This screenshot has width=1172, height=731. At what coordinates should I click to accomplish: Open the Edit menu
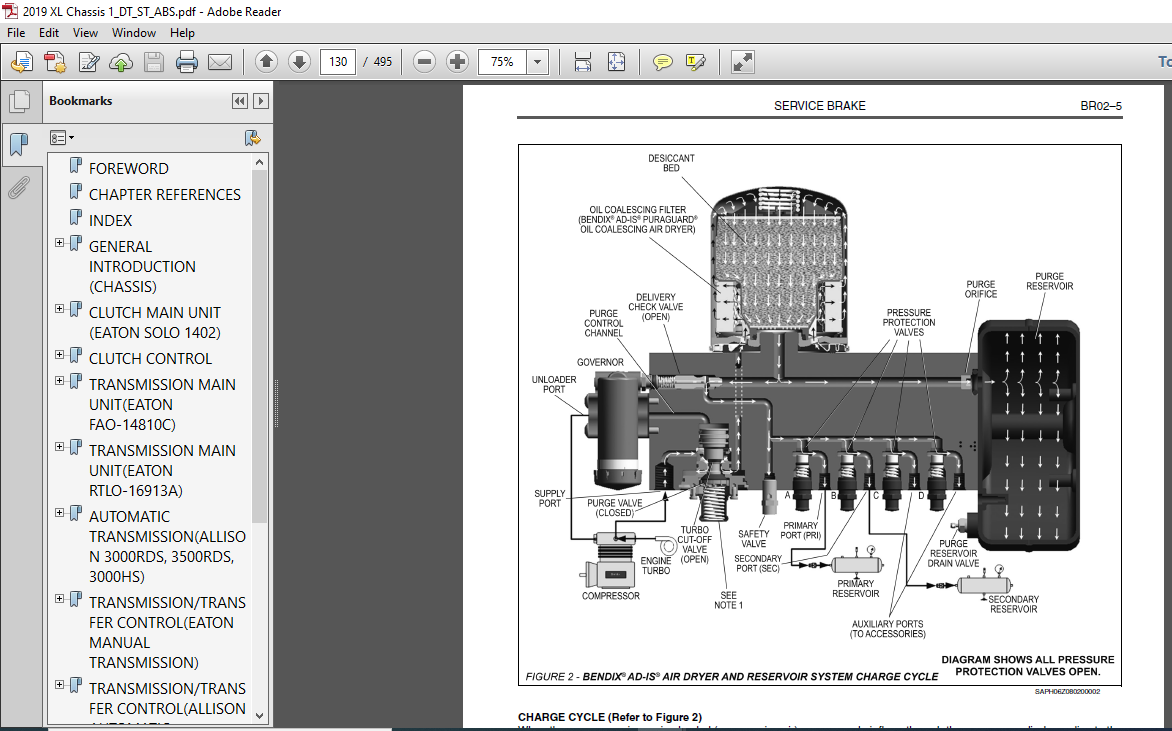click(x=49, y=33)
